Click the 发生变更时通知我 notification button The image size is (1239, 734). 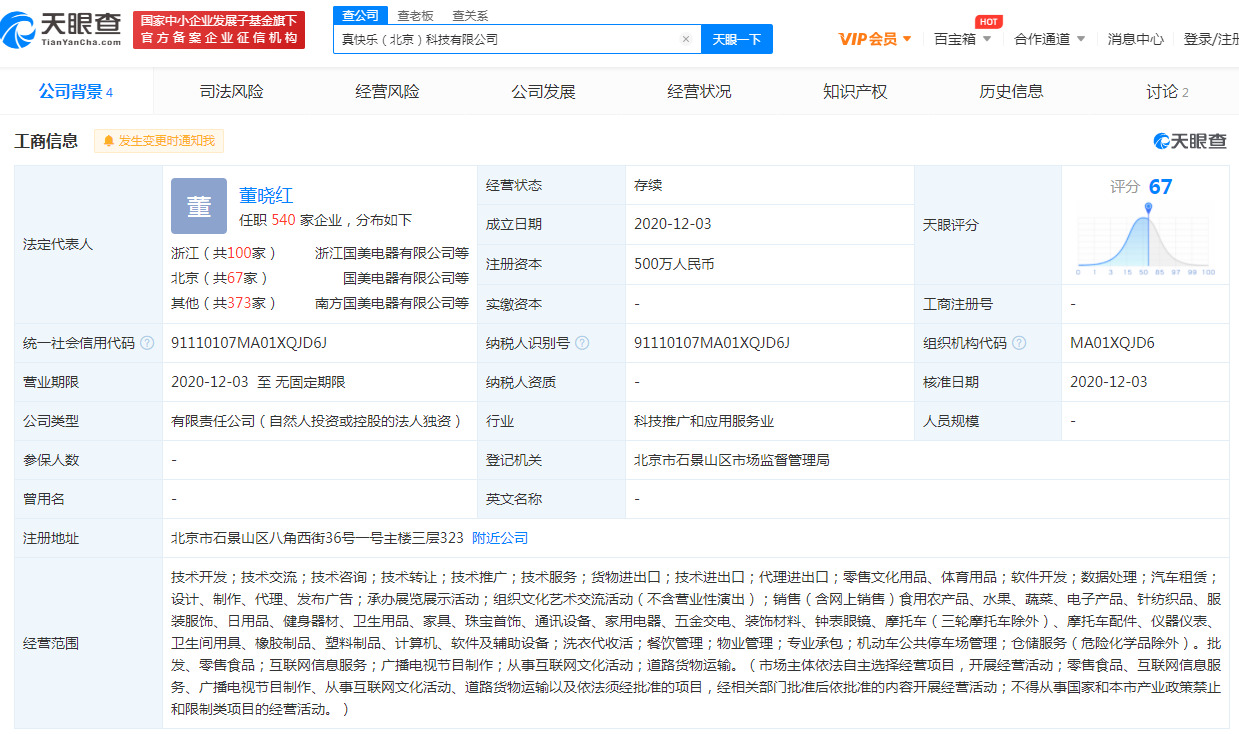[159, 141]
